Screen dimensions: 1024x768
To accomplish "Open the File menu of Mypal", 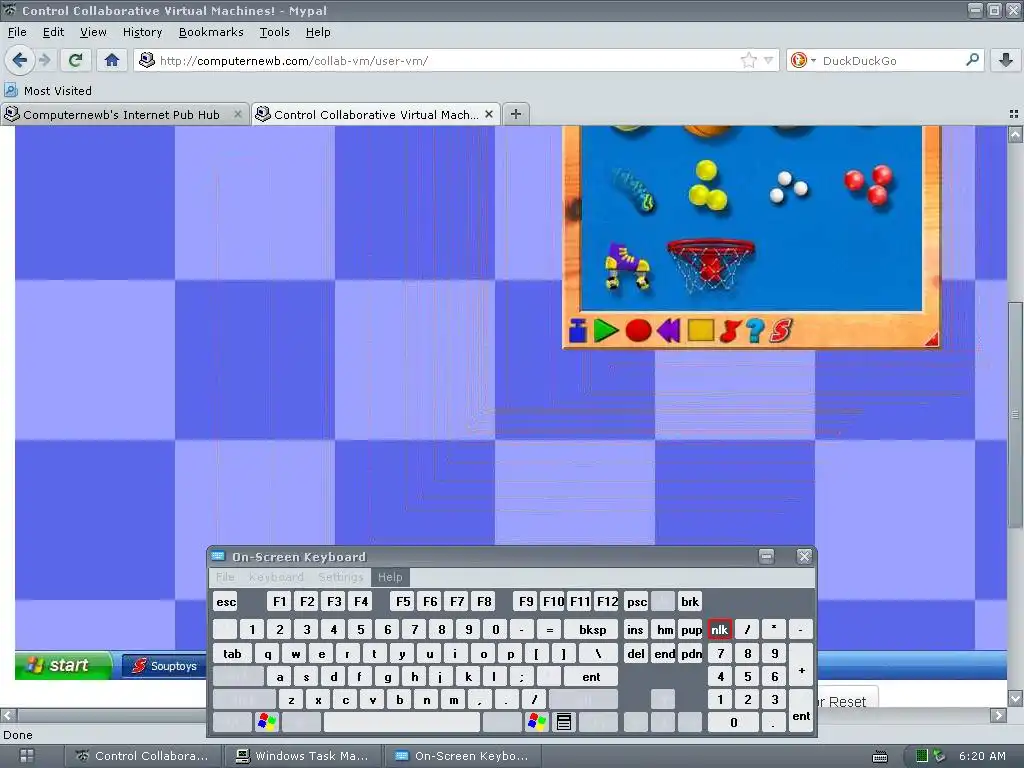I will (17, 32).
